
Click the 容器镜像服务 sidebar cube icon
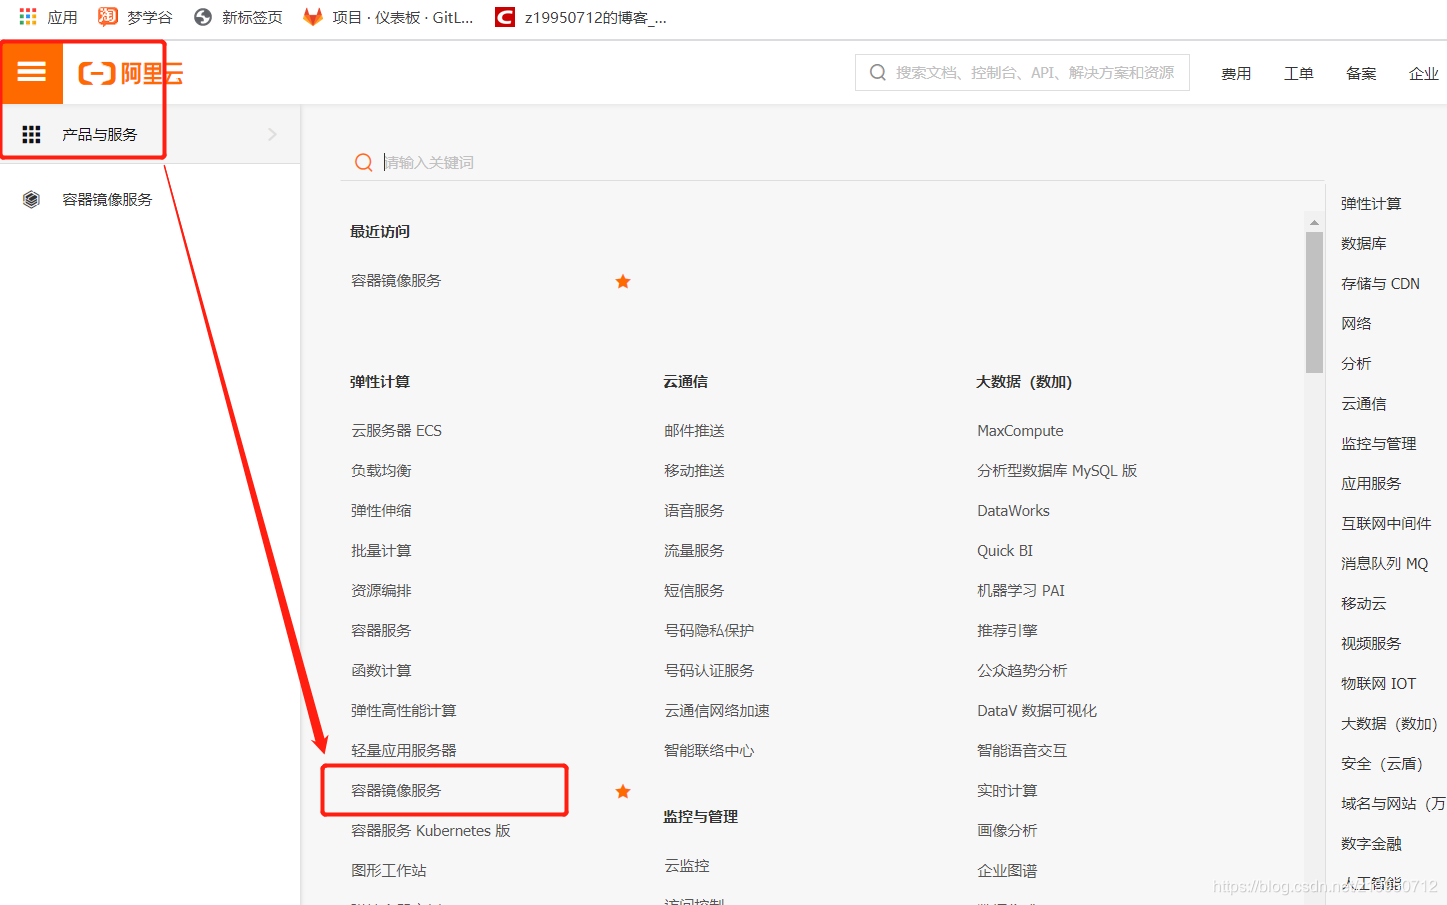coord(32,199)
